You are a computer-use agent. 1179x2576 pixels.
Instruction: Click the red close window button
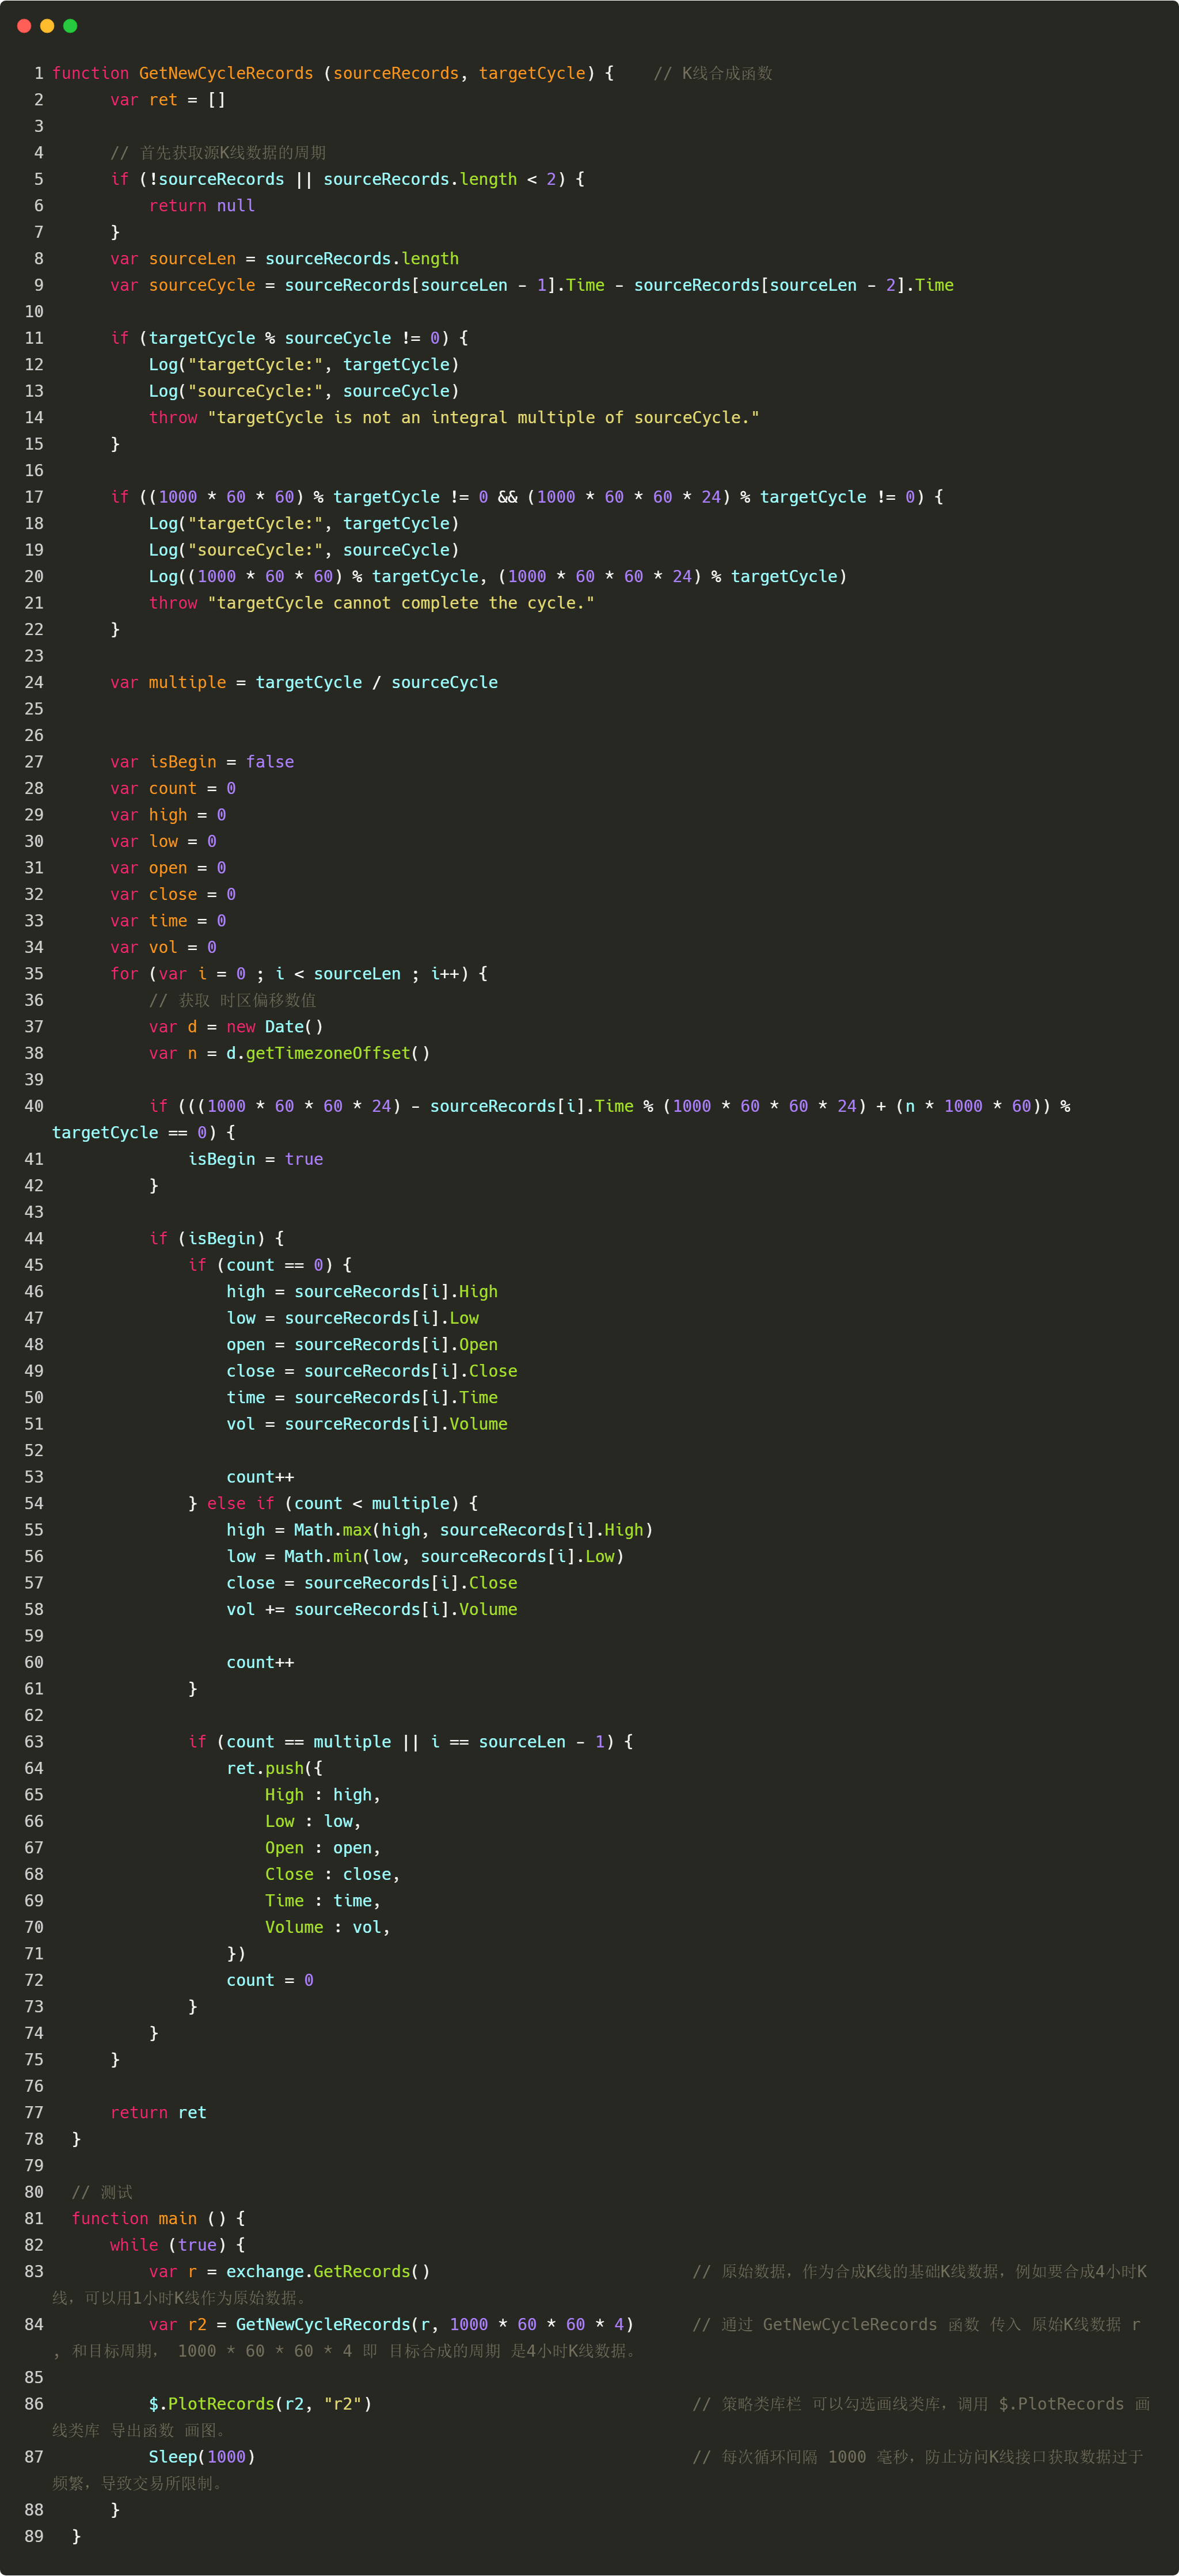tap(24, 26)
